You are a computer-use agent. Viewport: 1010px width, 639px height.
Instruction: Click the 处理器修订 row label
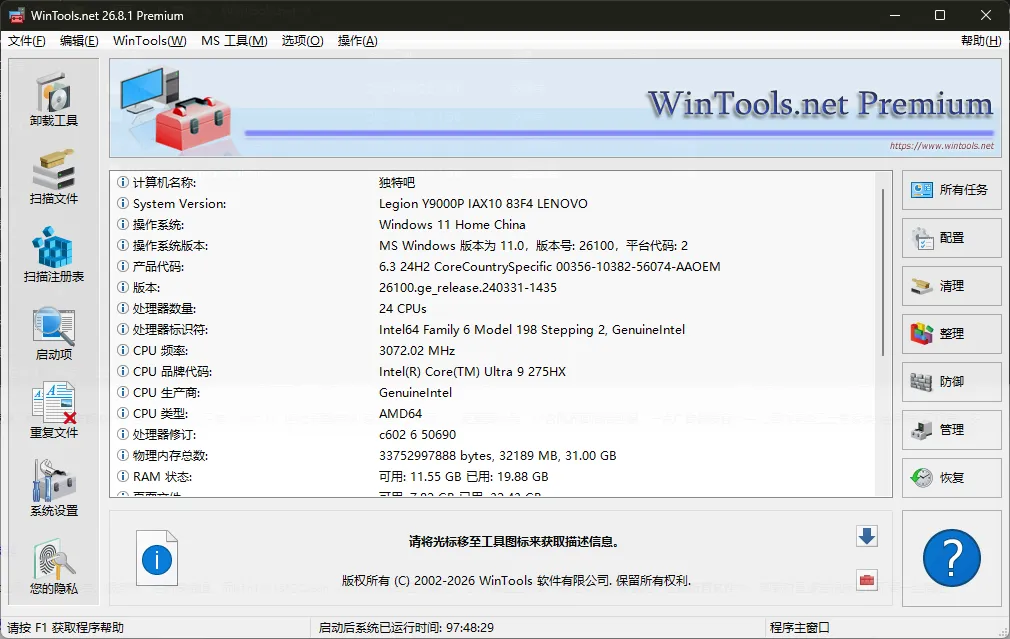[164, 435]
